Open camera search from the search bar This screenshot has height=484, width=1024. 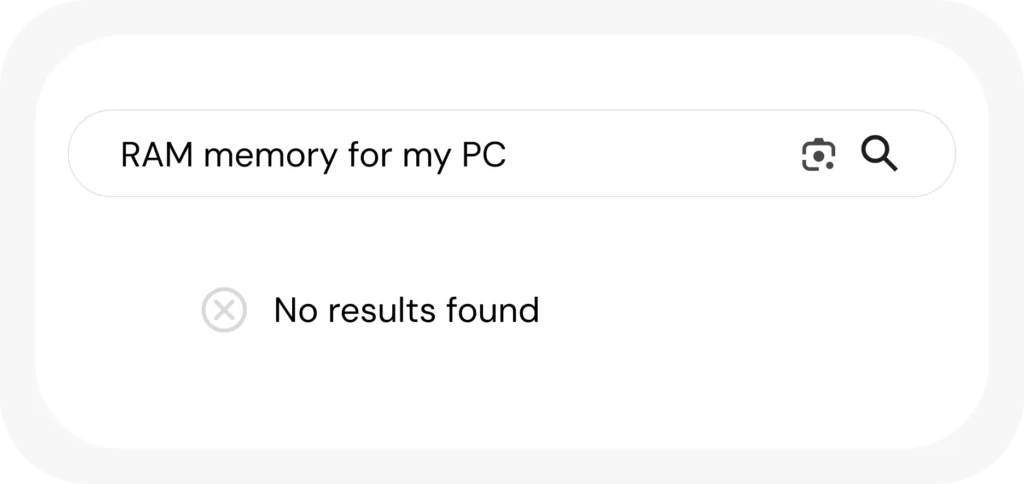click(x=818, y=155)
